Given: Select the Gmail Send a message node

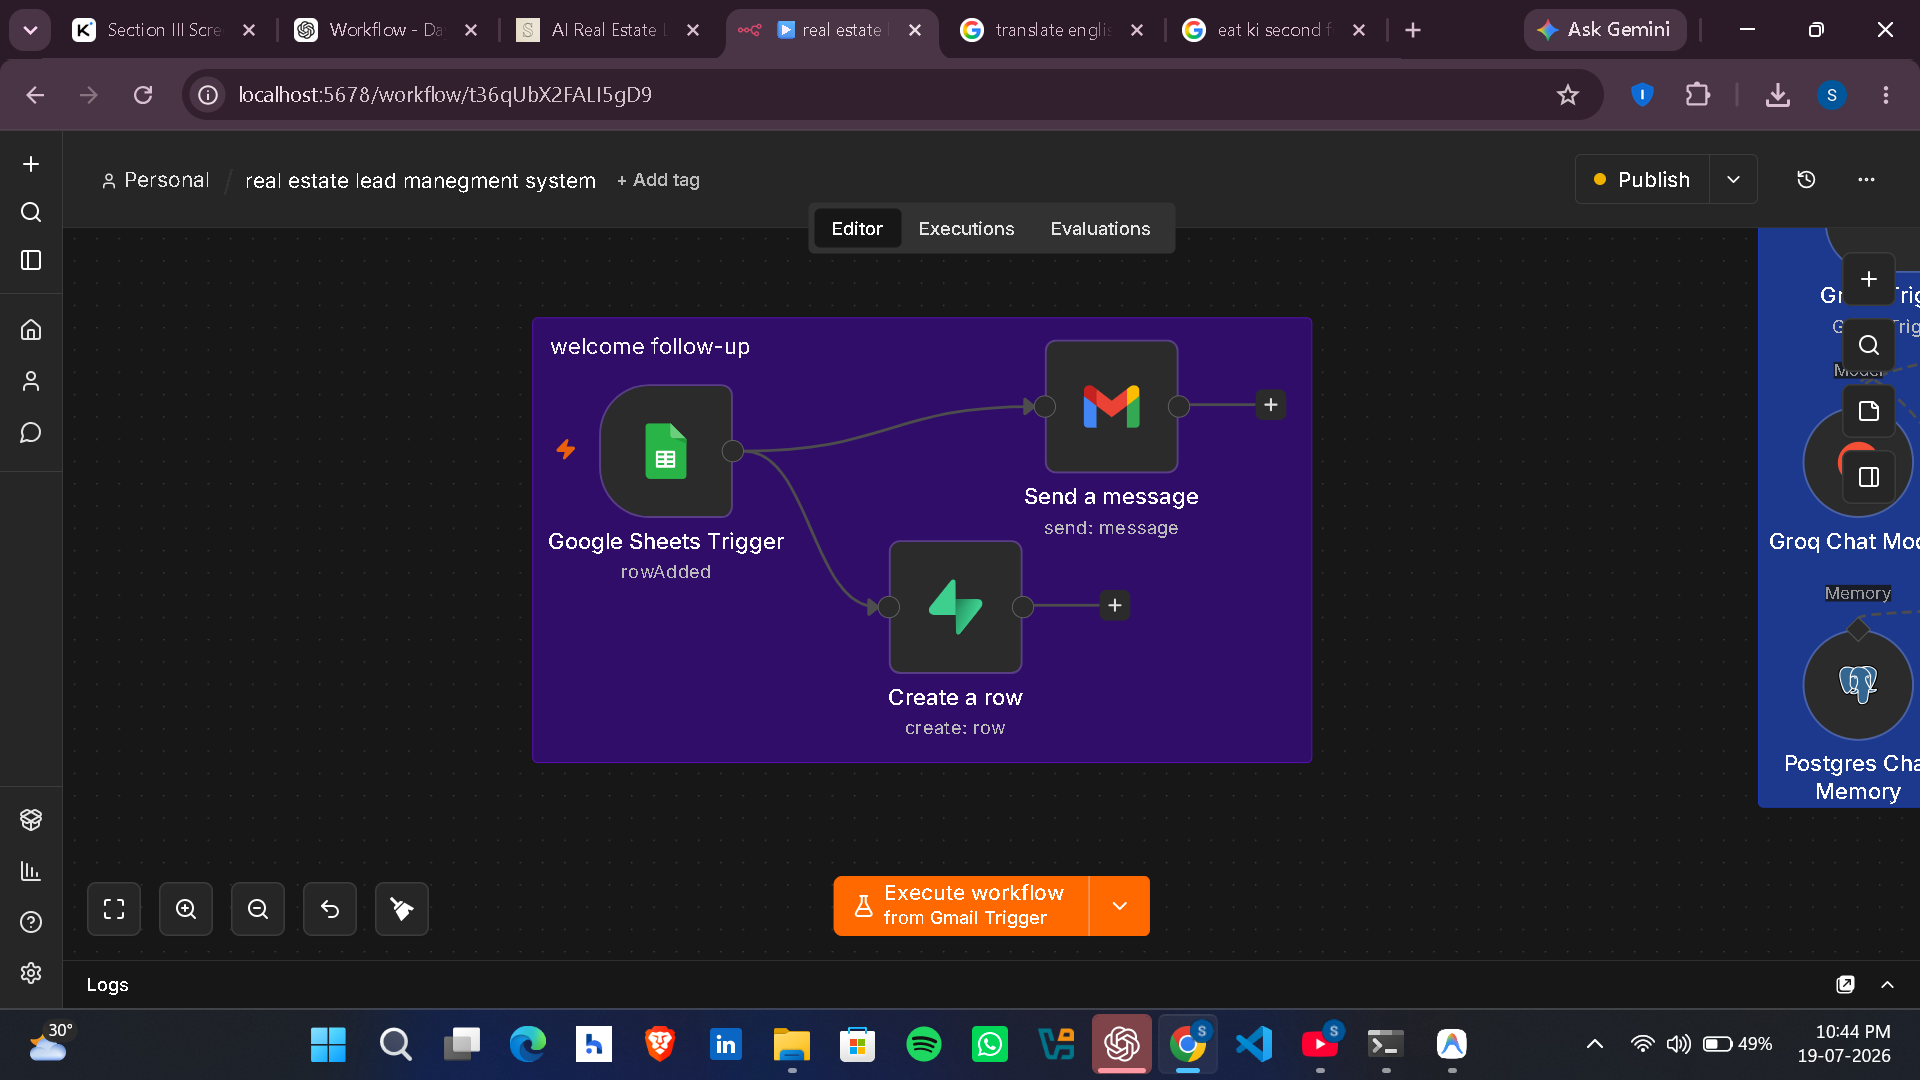Looking at the screenshot, I should (1111, 406).
